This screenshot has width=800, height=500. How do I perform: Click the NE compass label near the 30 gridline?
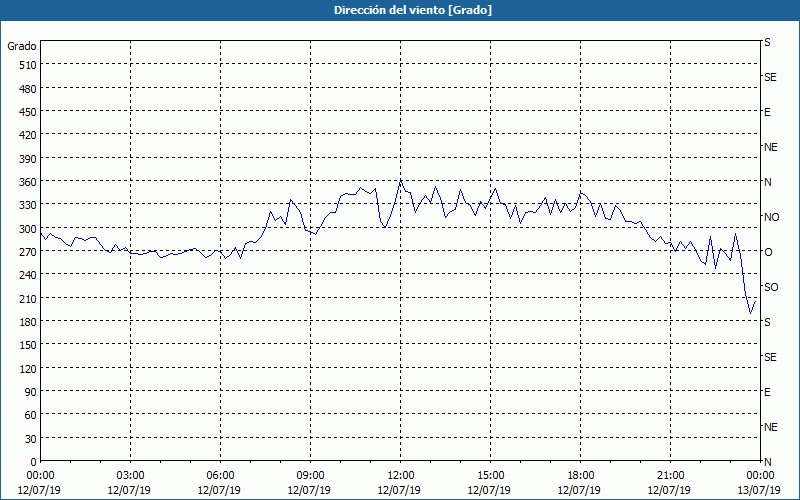click(770, 427)
